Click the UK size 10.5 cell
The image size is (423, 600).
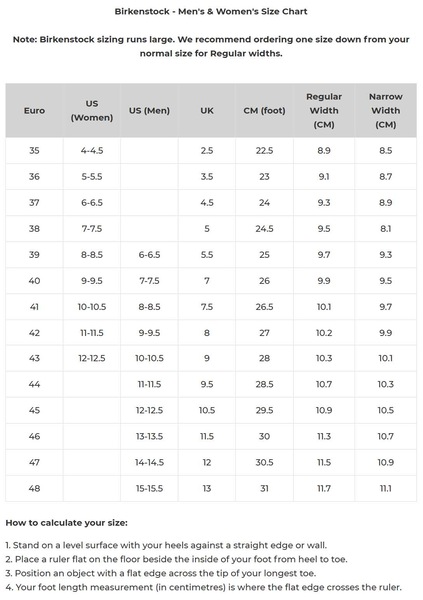pos(207,411)
